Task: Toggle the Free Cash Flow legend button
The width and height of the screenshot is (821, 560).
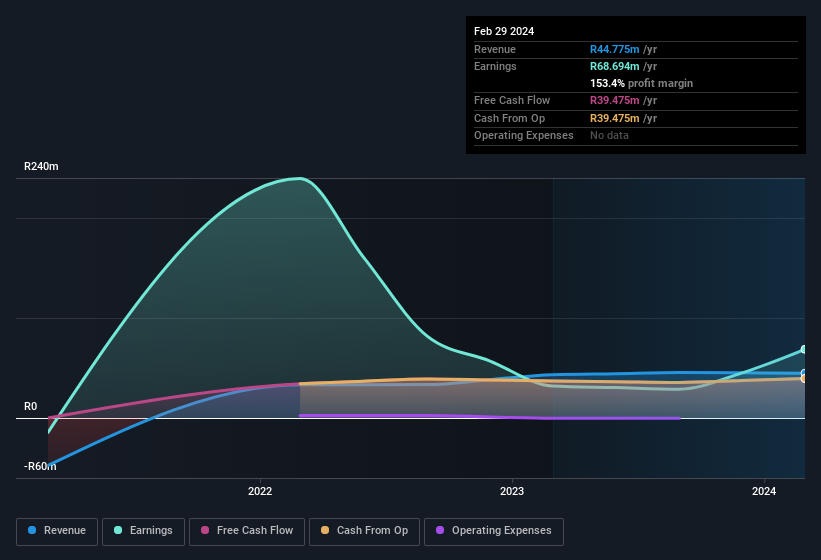Action: pyautogui.click(x=247, y=532)
